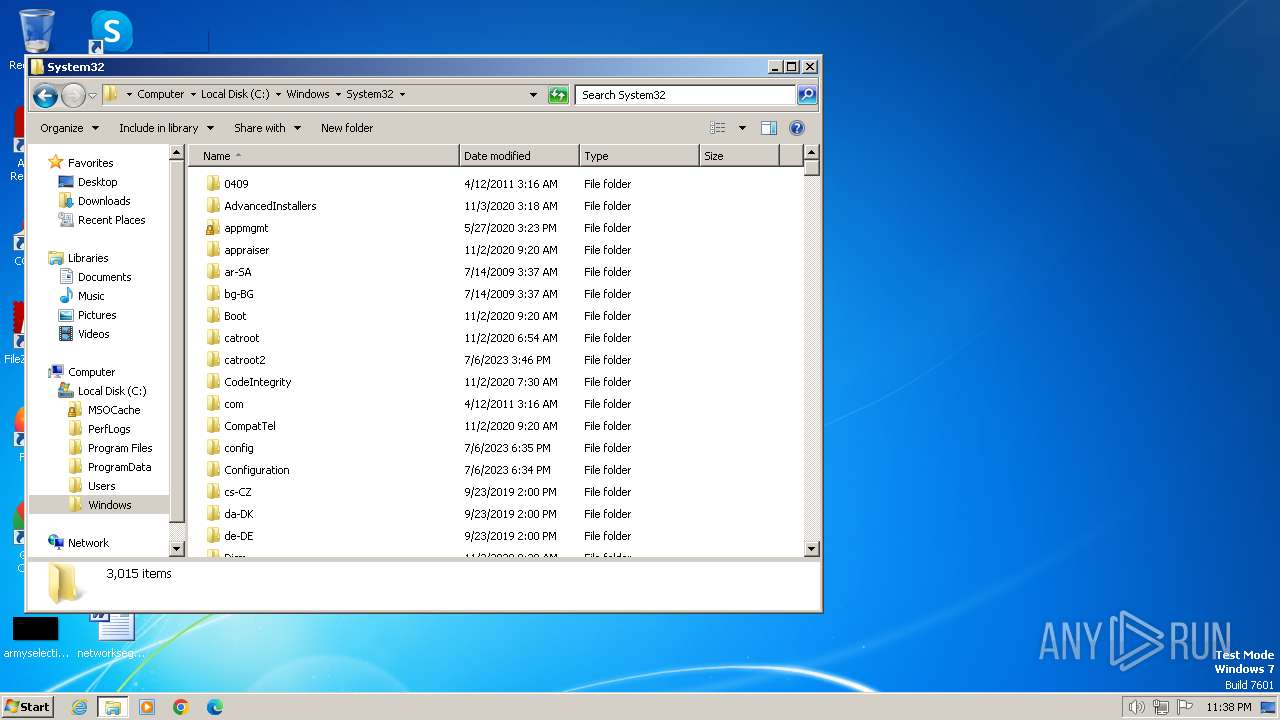
Task: Select Favorites in the navigation pane
Action: (90, 163)
